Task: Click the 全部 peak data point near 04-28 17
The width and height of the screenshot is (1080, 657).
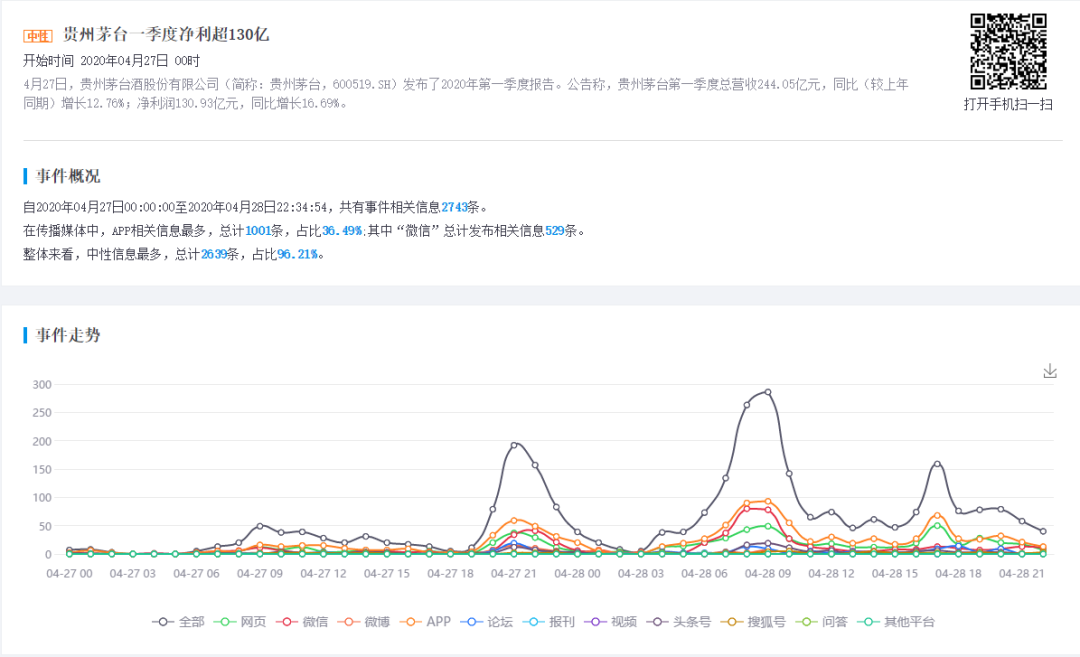Action: pos(937,464)
